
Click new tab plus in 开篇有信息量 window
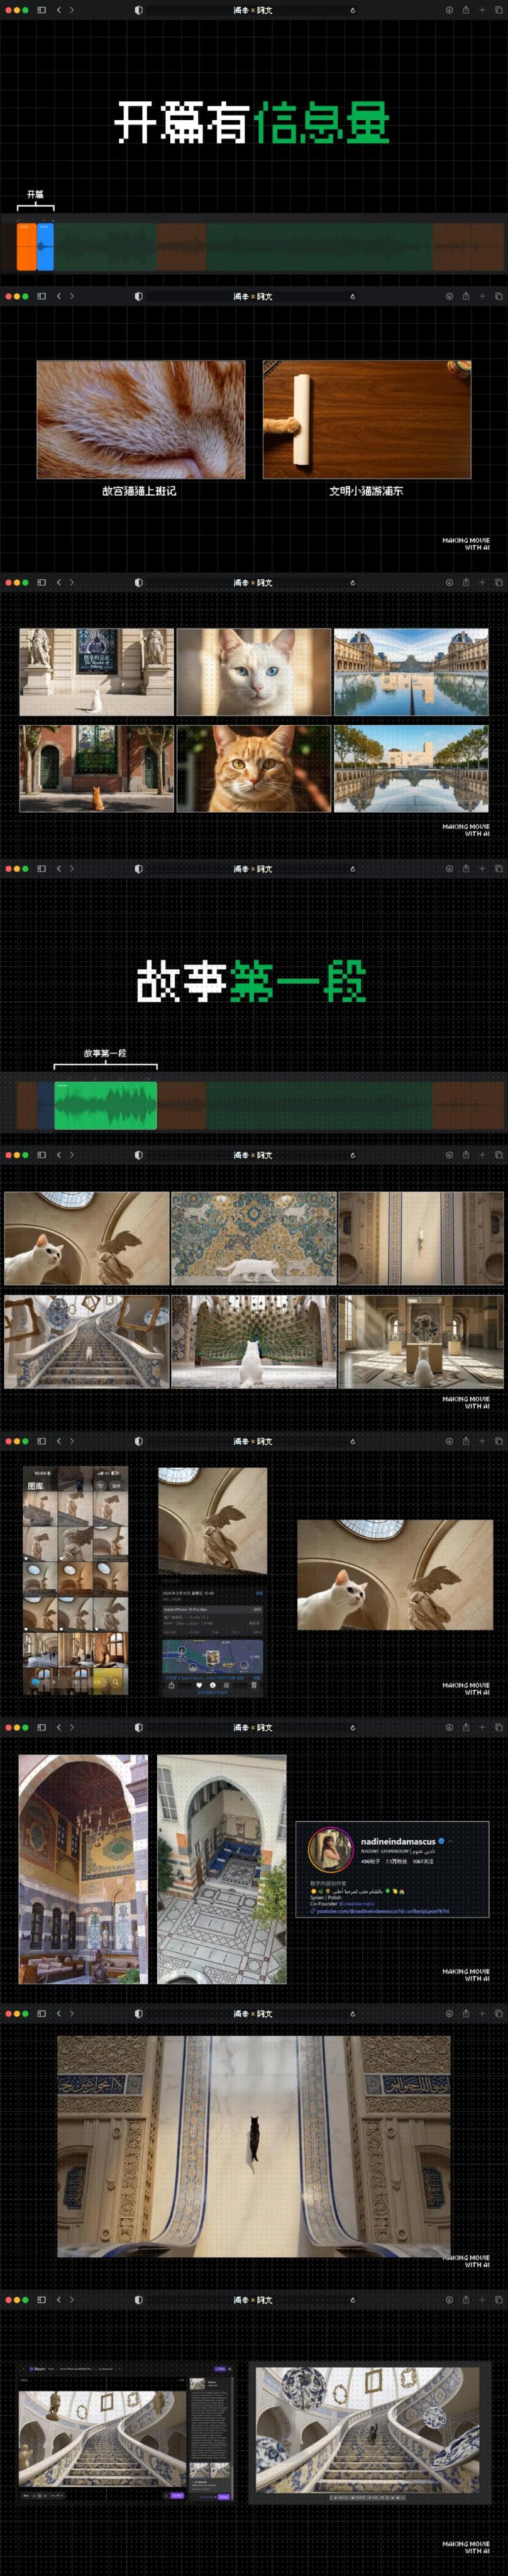point(482,10)
